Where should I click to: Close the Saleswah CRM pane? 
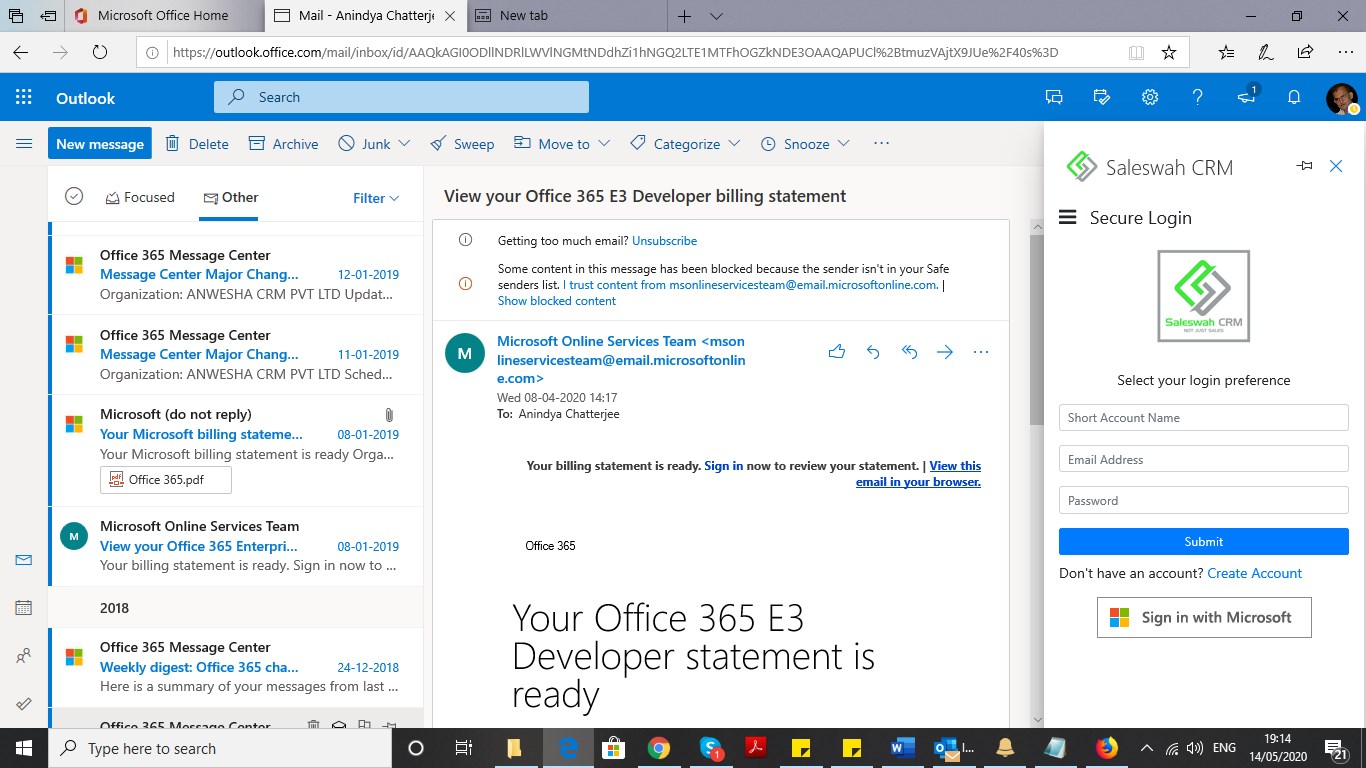(1336, 166)
